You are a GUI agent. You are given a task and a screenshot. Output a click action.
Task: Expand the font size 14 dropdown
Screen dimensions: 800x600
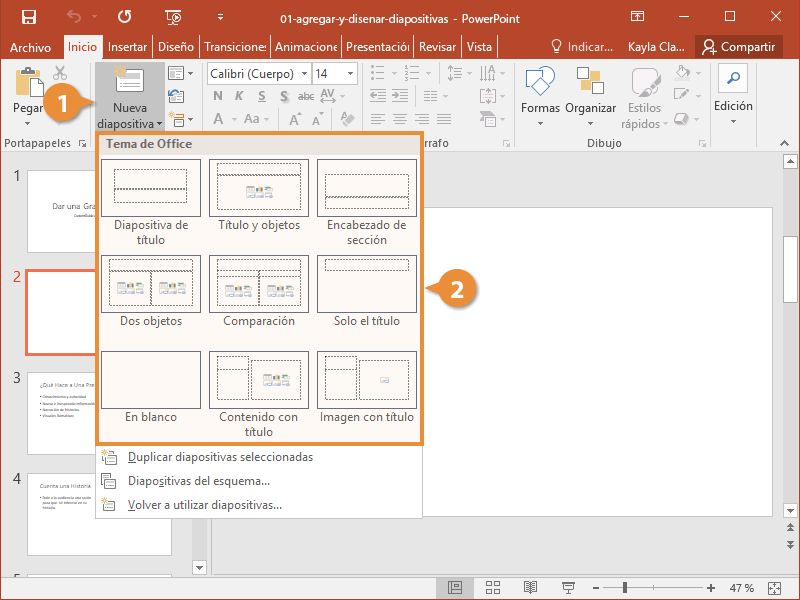click(x=349, y=74)
